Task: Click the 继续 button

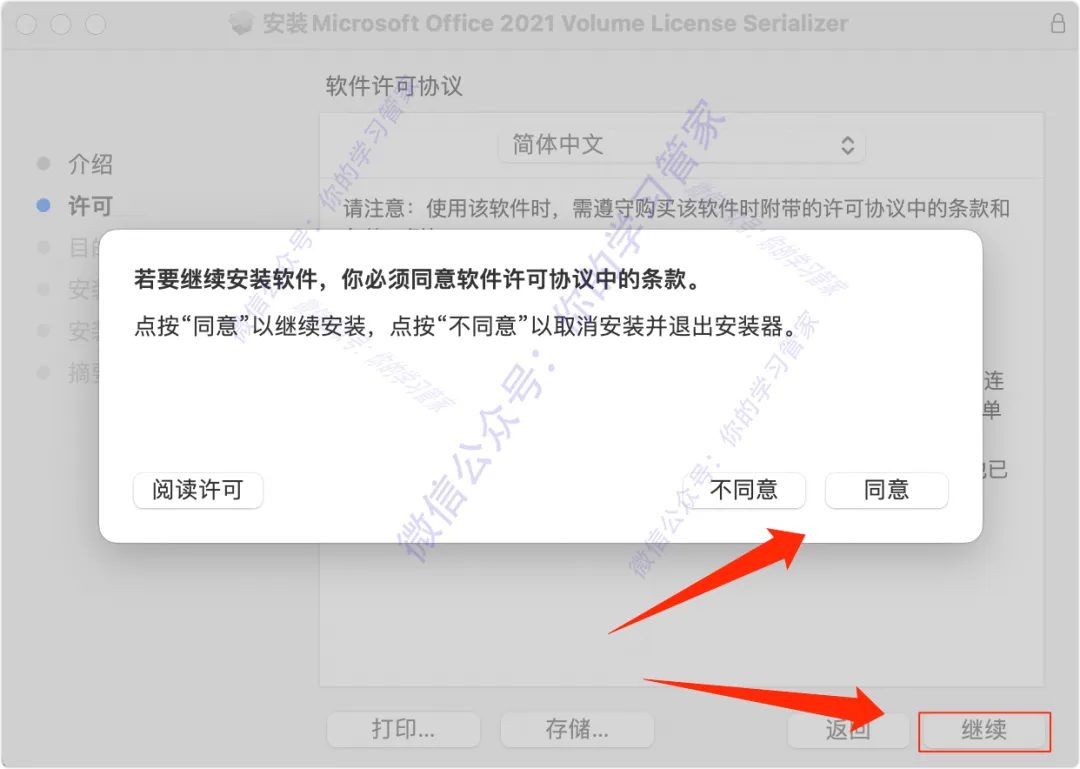Action: [x=984, y=730]
